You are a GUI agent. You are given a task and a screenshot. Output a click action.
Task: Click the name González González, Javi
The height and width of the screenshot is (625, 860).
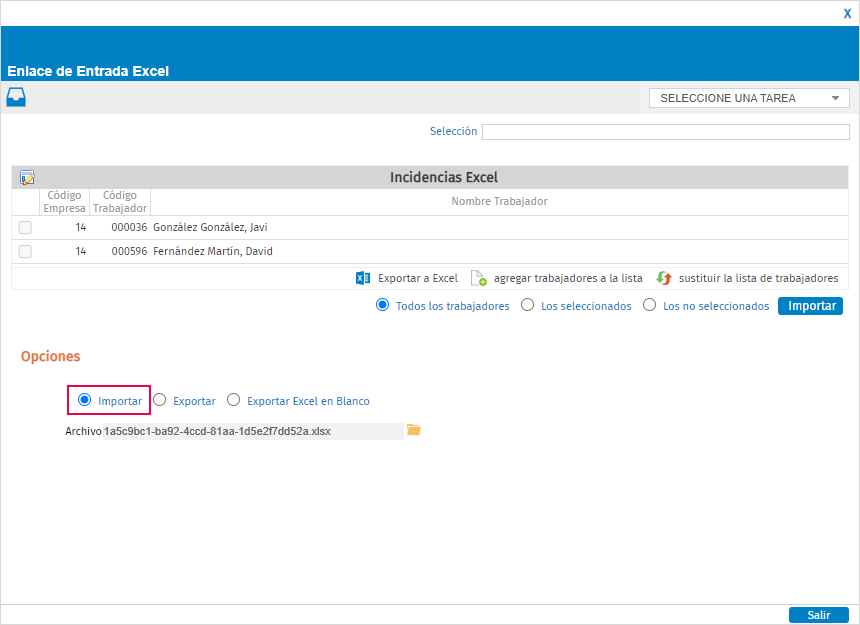click(210, 228)
